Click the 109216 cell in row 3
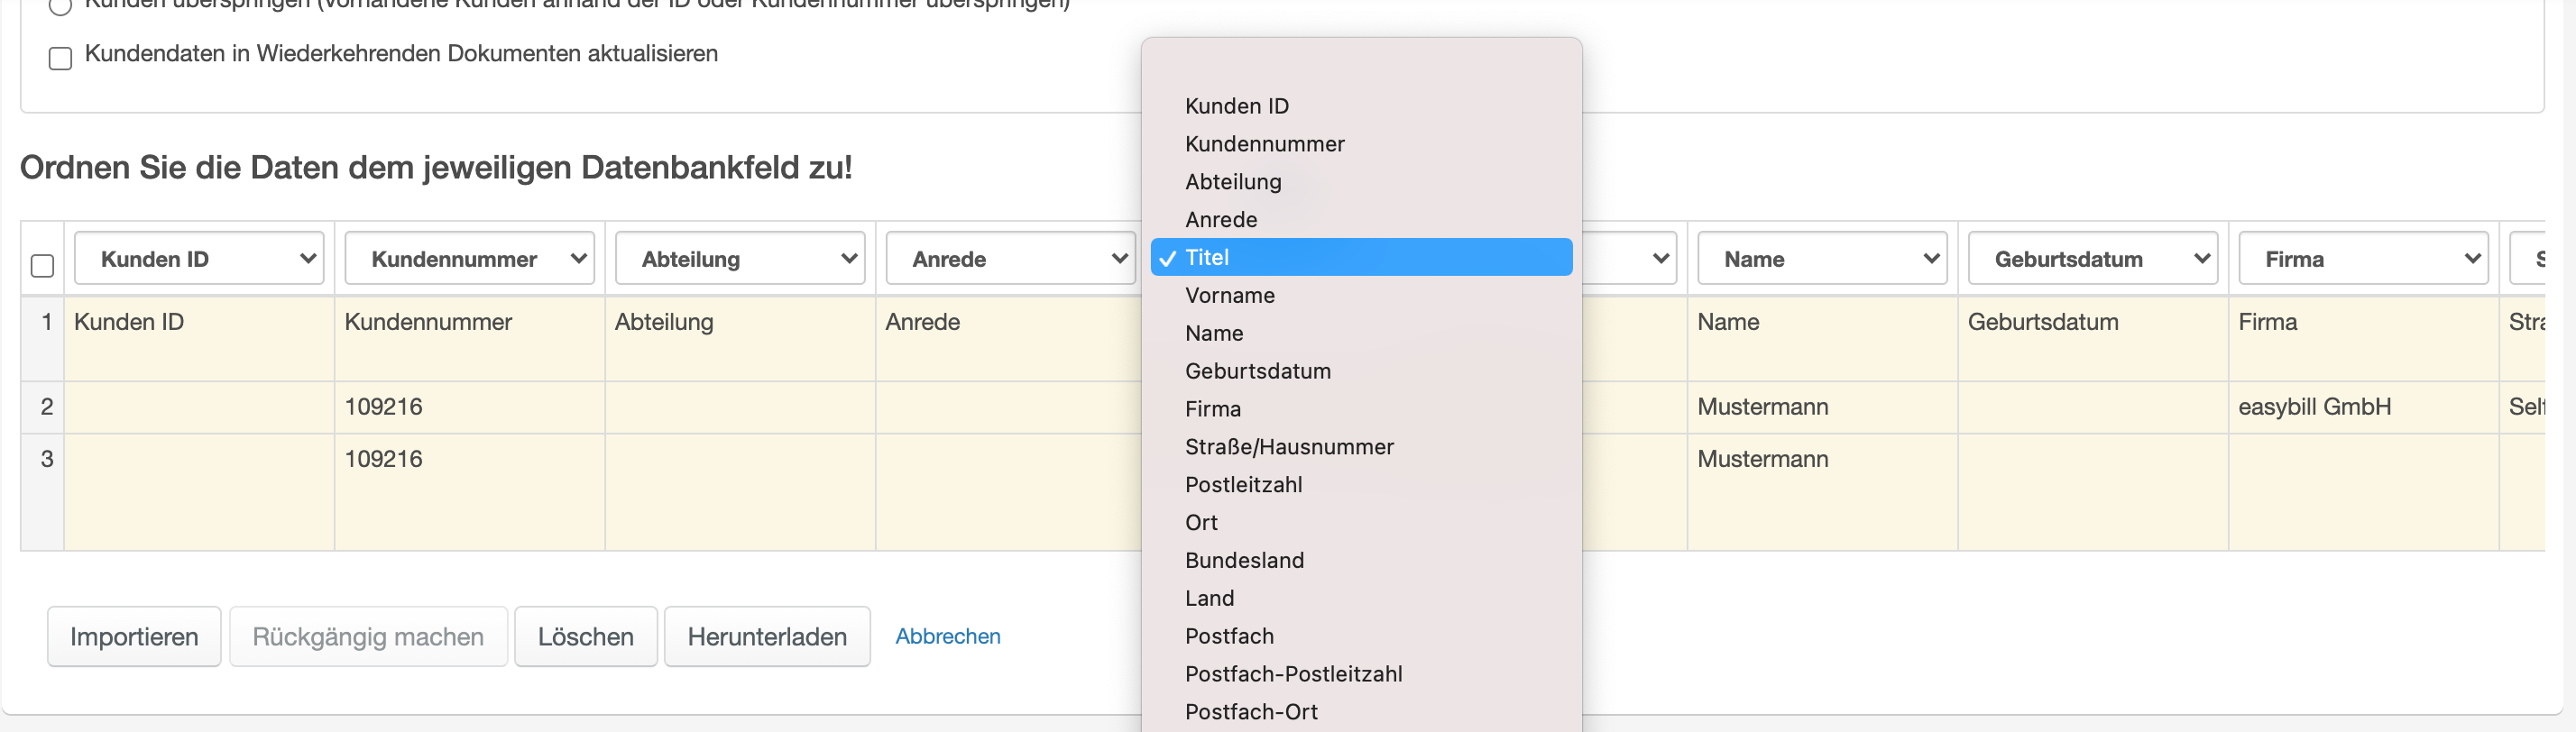 pos(469,492)
